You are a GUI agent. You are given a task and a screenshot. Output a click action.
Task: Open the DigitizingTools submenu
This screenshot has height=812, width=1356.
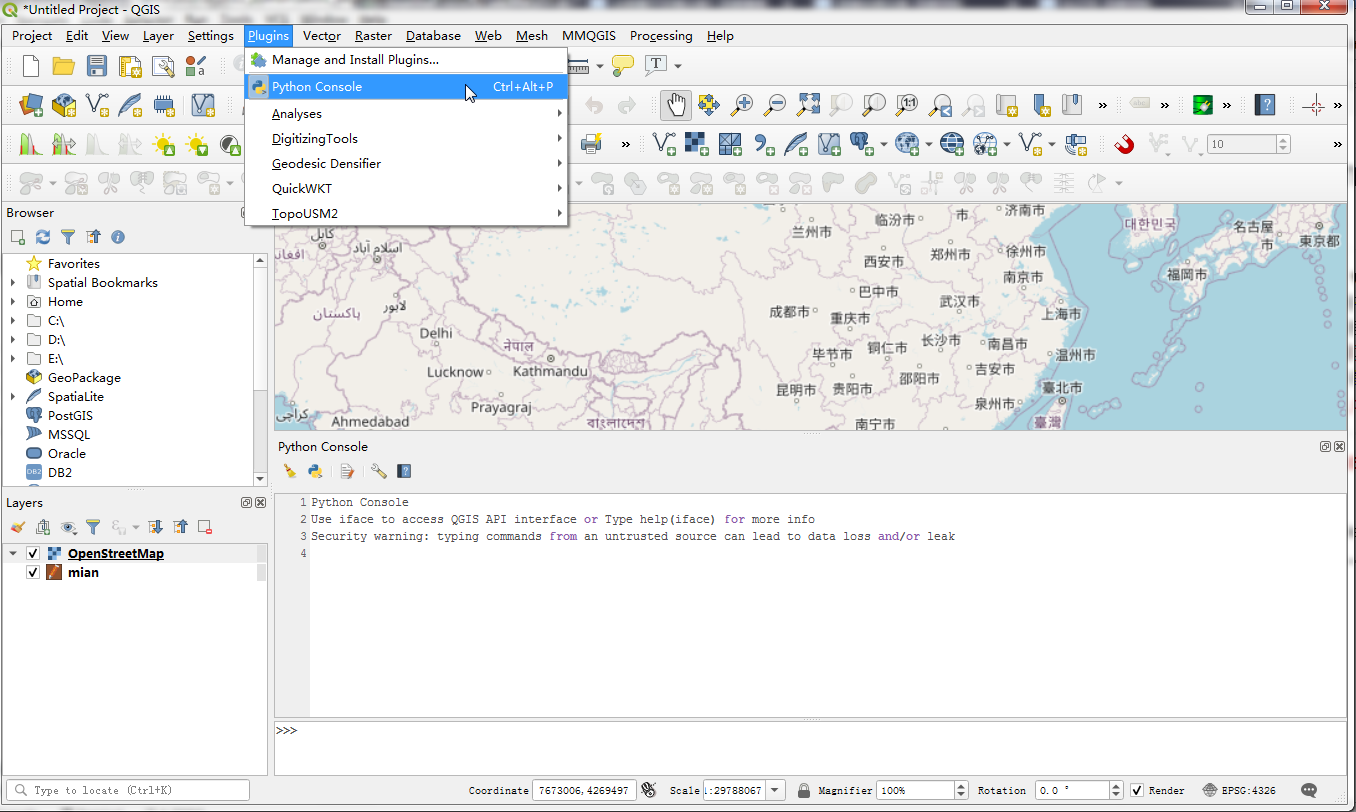click(x=407, y=139)
